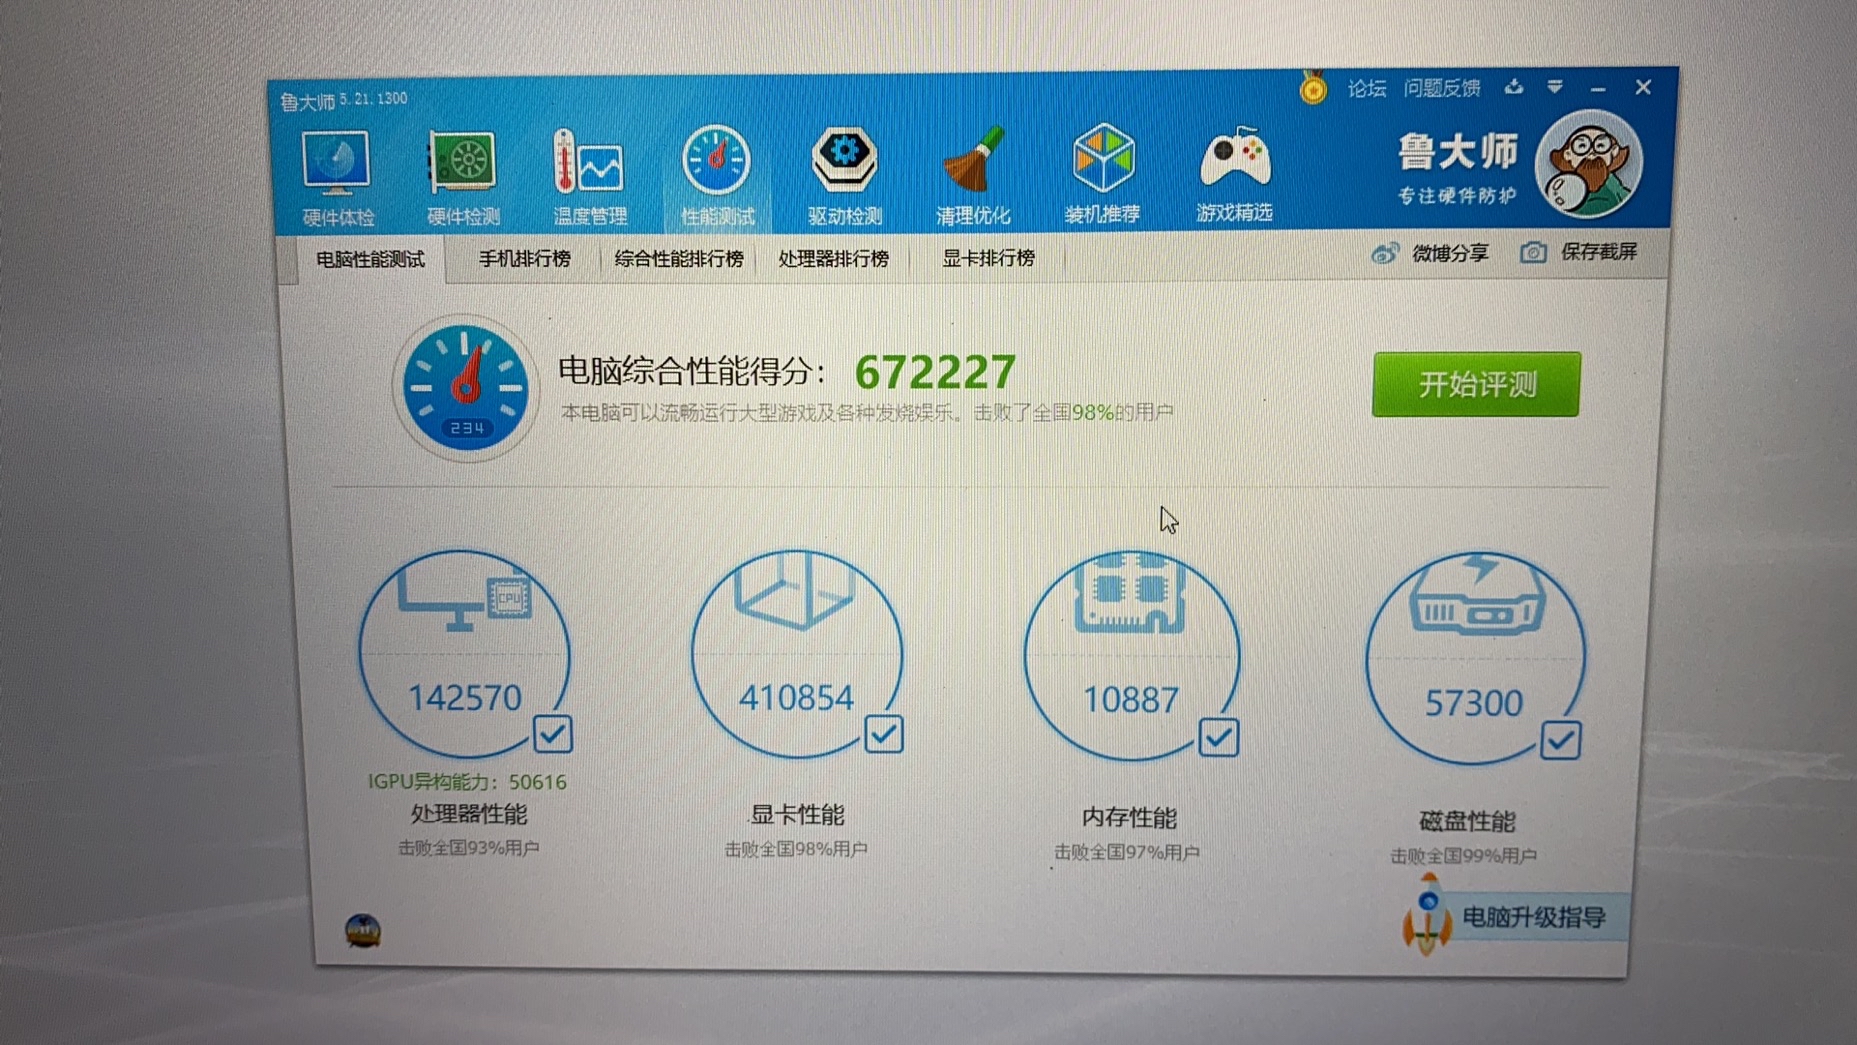This screenshot has height=1045, width=1857.
Task: Open the 装机推荐 software cube icon
Action: click(1102, 174)
